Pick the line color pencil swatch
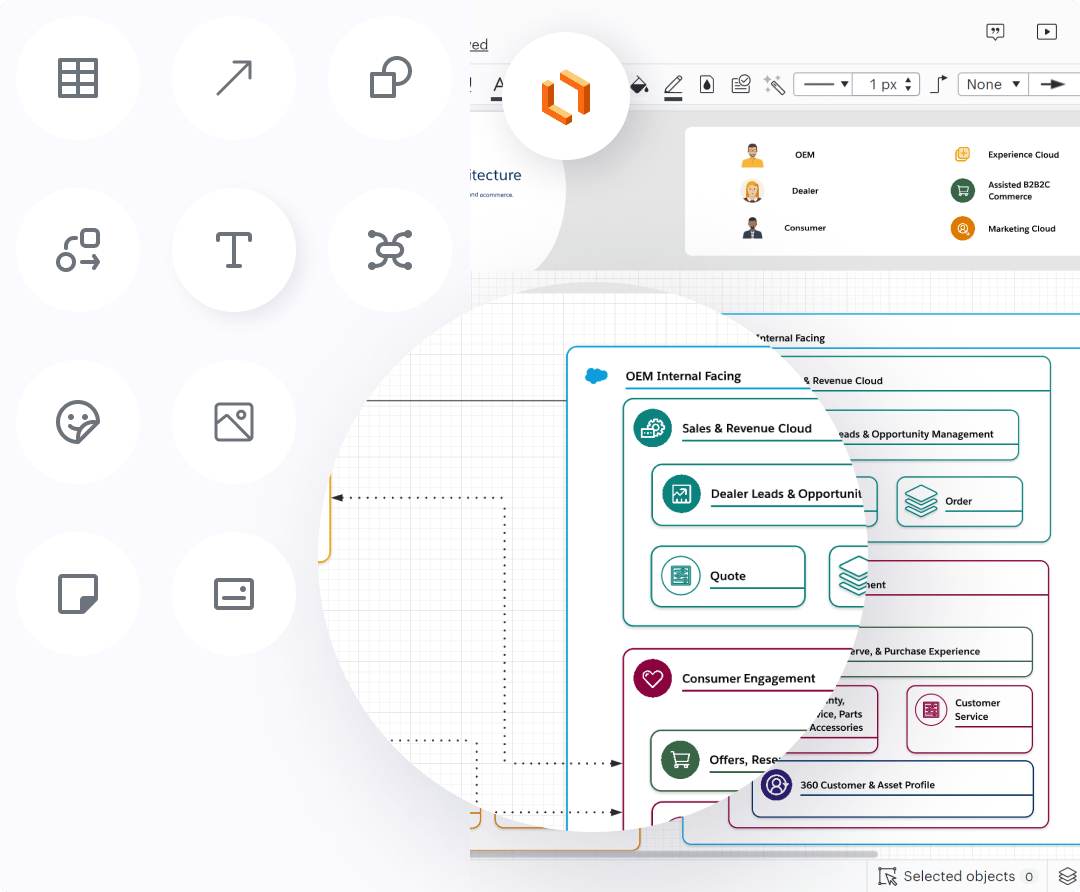The width and height of the screenshot is (1080, 892). [x=673, y=85]
